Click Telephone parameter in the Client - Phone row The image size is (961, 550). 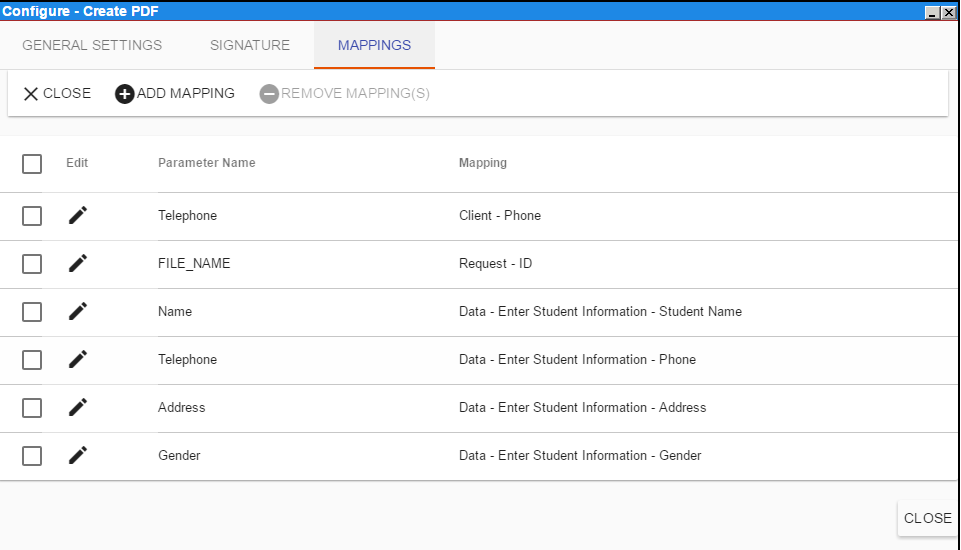click(188, 215)
